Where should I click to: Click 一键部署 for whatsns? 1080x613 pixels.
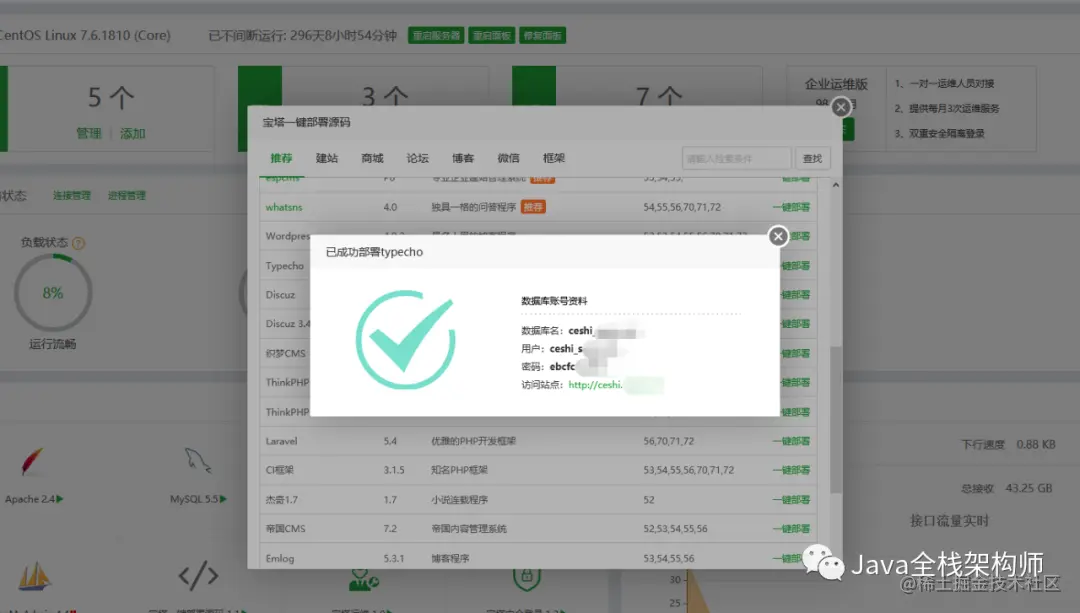tap(791, 207)
